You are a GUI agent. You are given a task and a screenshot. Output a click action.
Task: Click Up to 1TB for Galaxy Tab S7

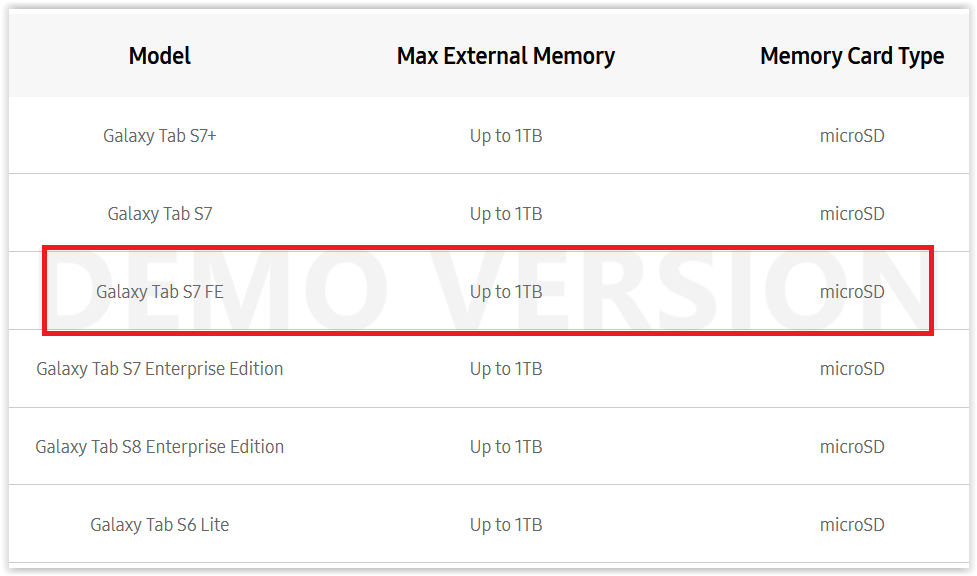(506, 214)
